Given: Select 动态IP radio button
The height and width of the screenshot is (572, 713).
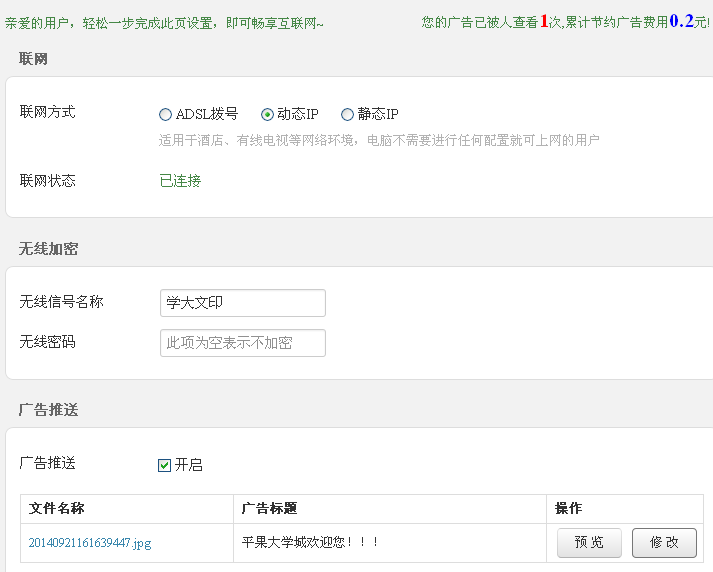Looking at the screenshot, I should [267, 114].
